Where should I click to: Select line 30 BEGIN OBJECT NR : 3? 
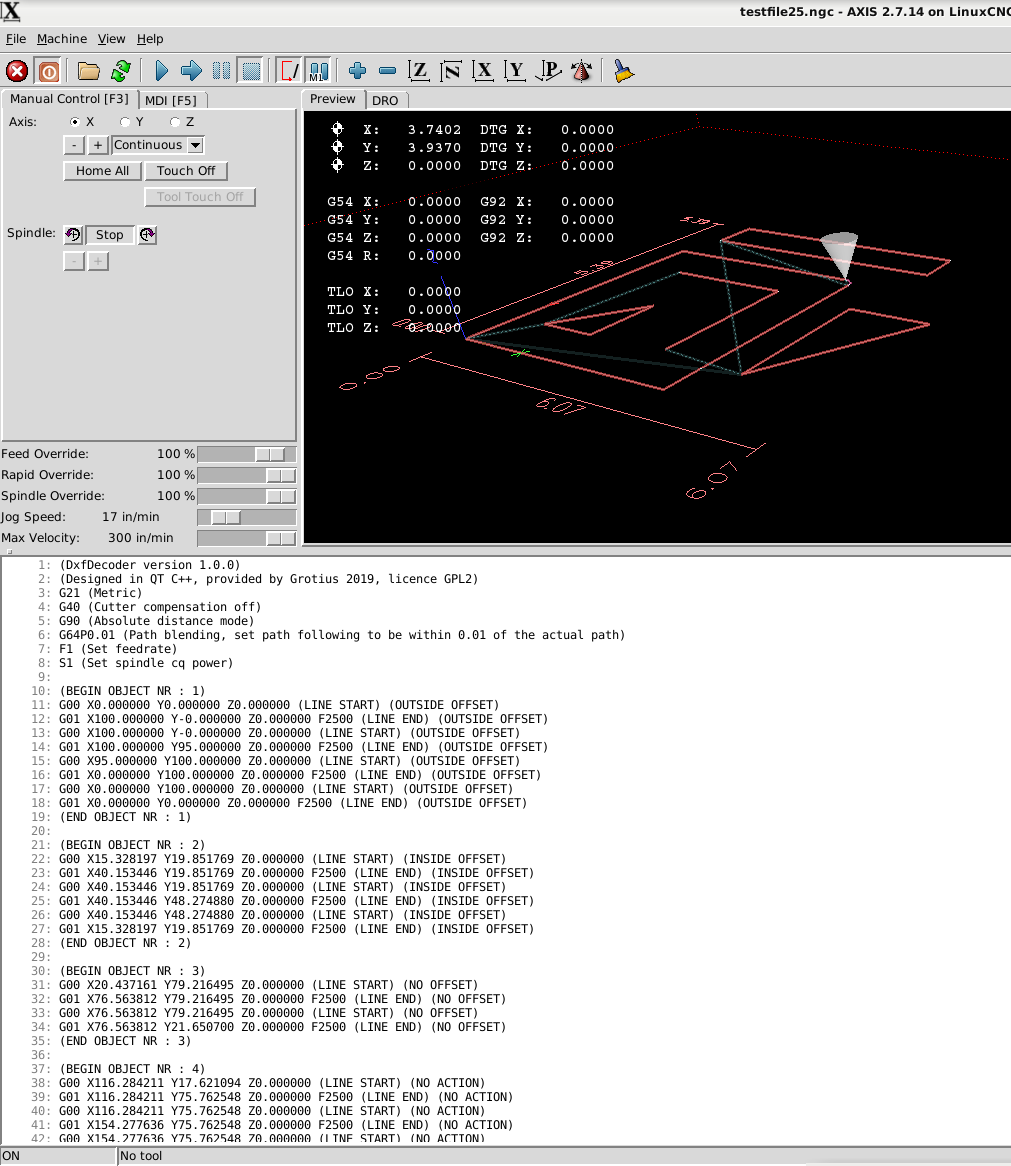pos(132,972)
